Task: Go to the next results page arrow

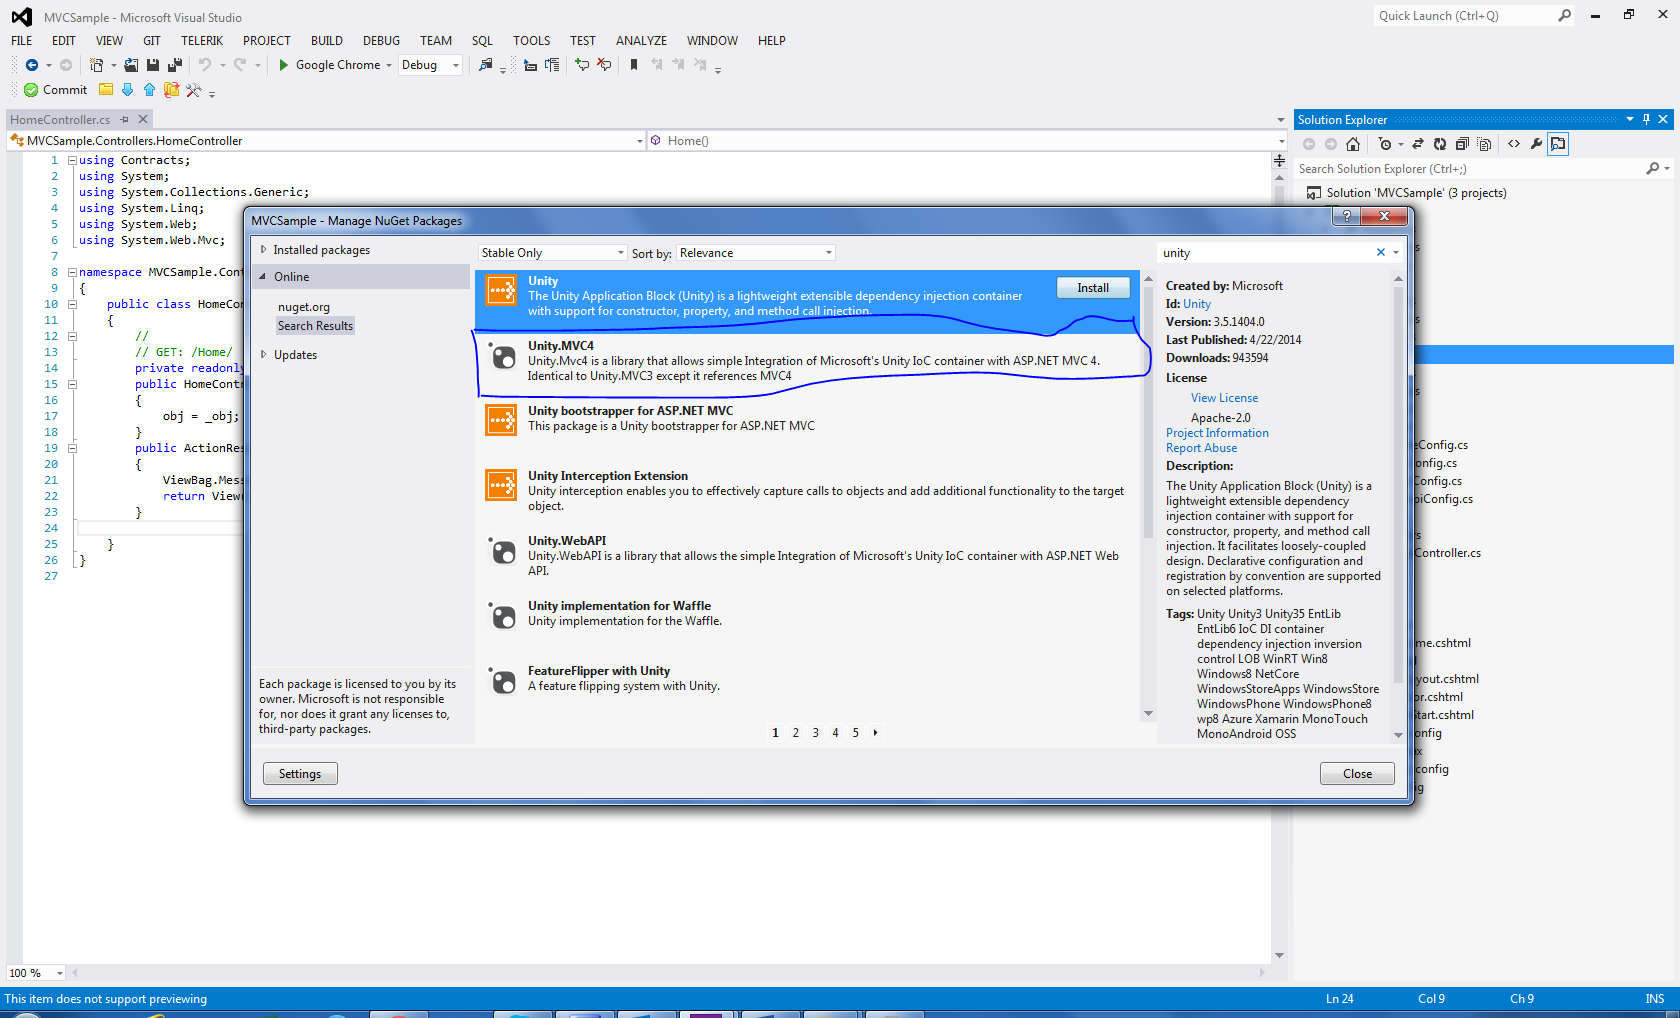Action: pos(875,733)
